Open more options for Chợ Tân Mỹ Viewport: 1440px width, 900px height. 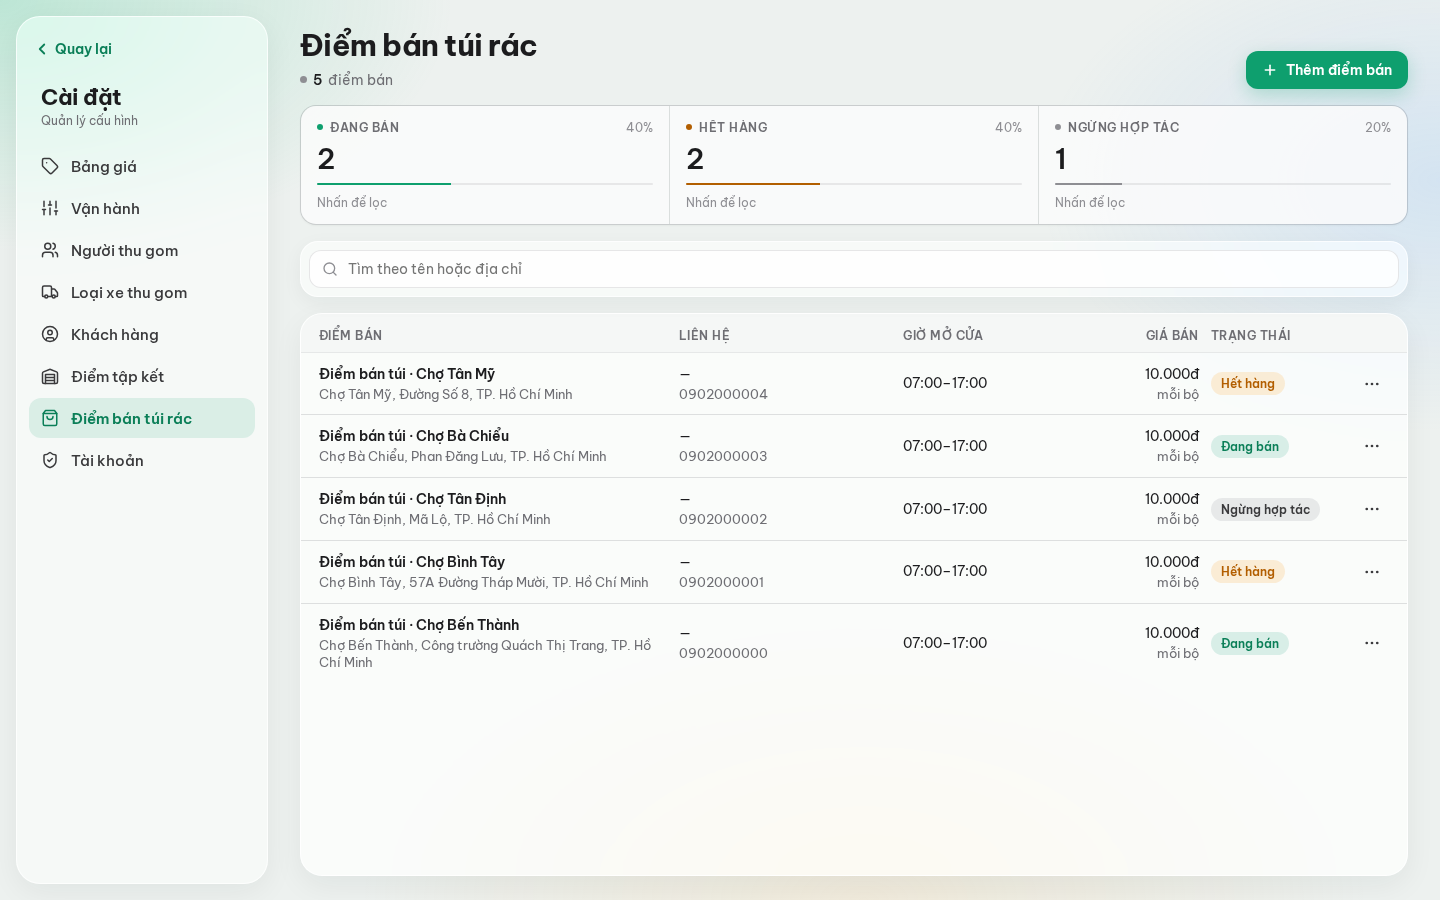point(1372,384)
